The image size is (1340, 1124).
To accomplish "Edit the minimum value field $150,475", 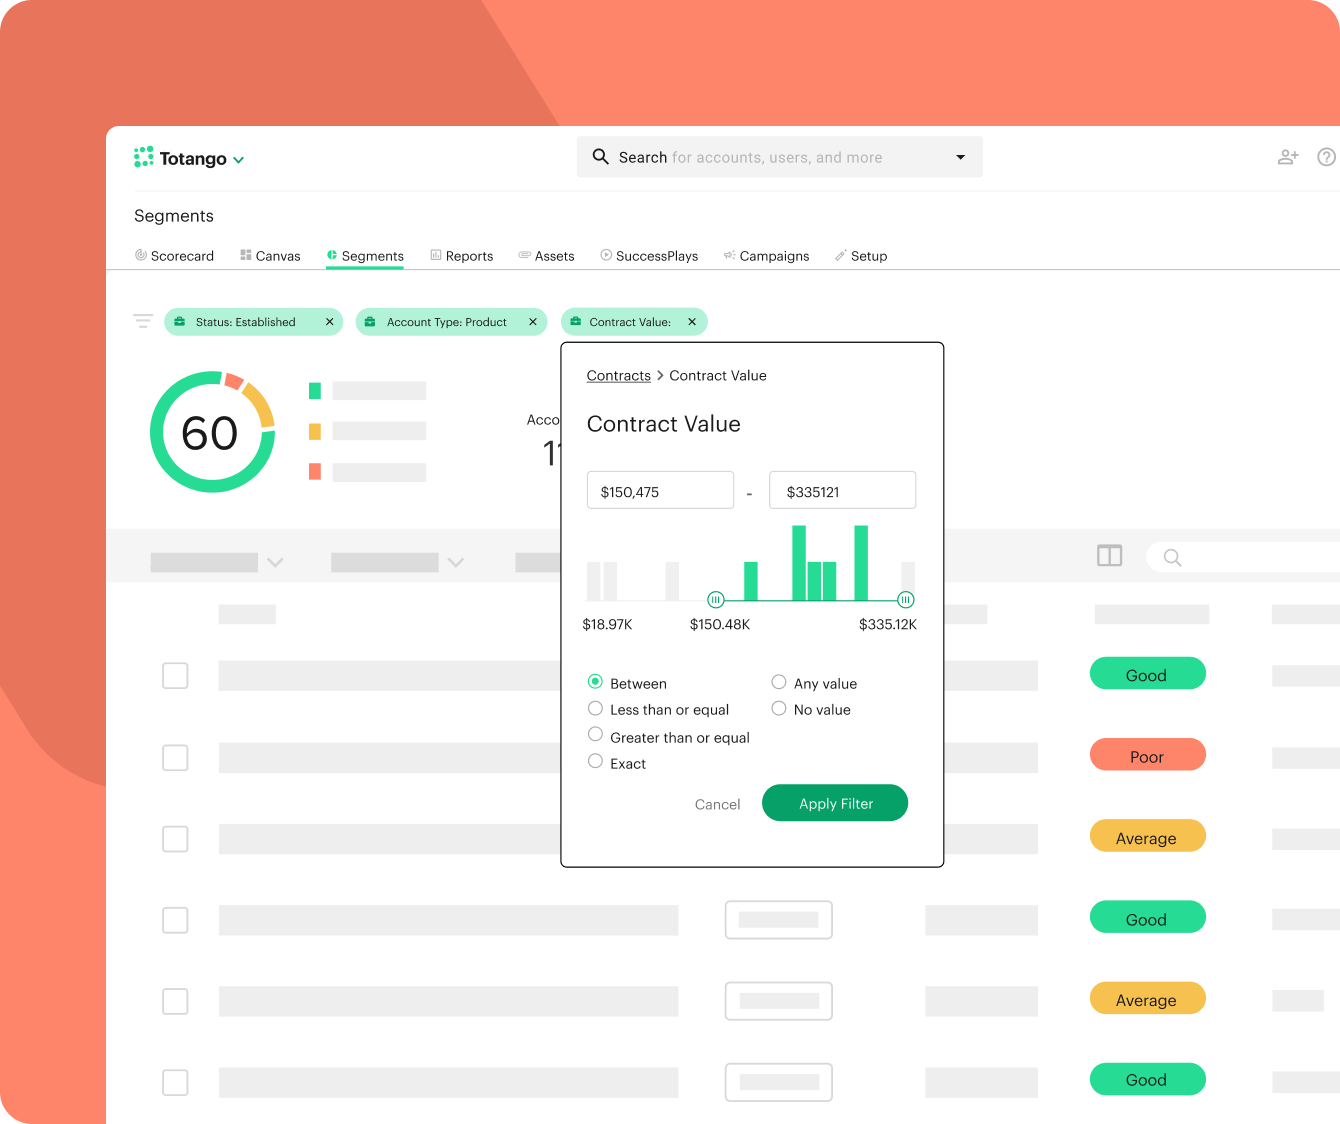I will click(x=660, y=490).
